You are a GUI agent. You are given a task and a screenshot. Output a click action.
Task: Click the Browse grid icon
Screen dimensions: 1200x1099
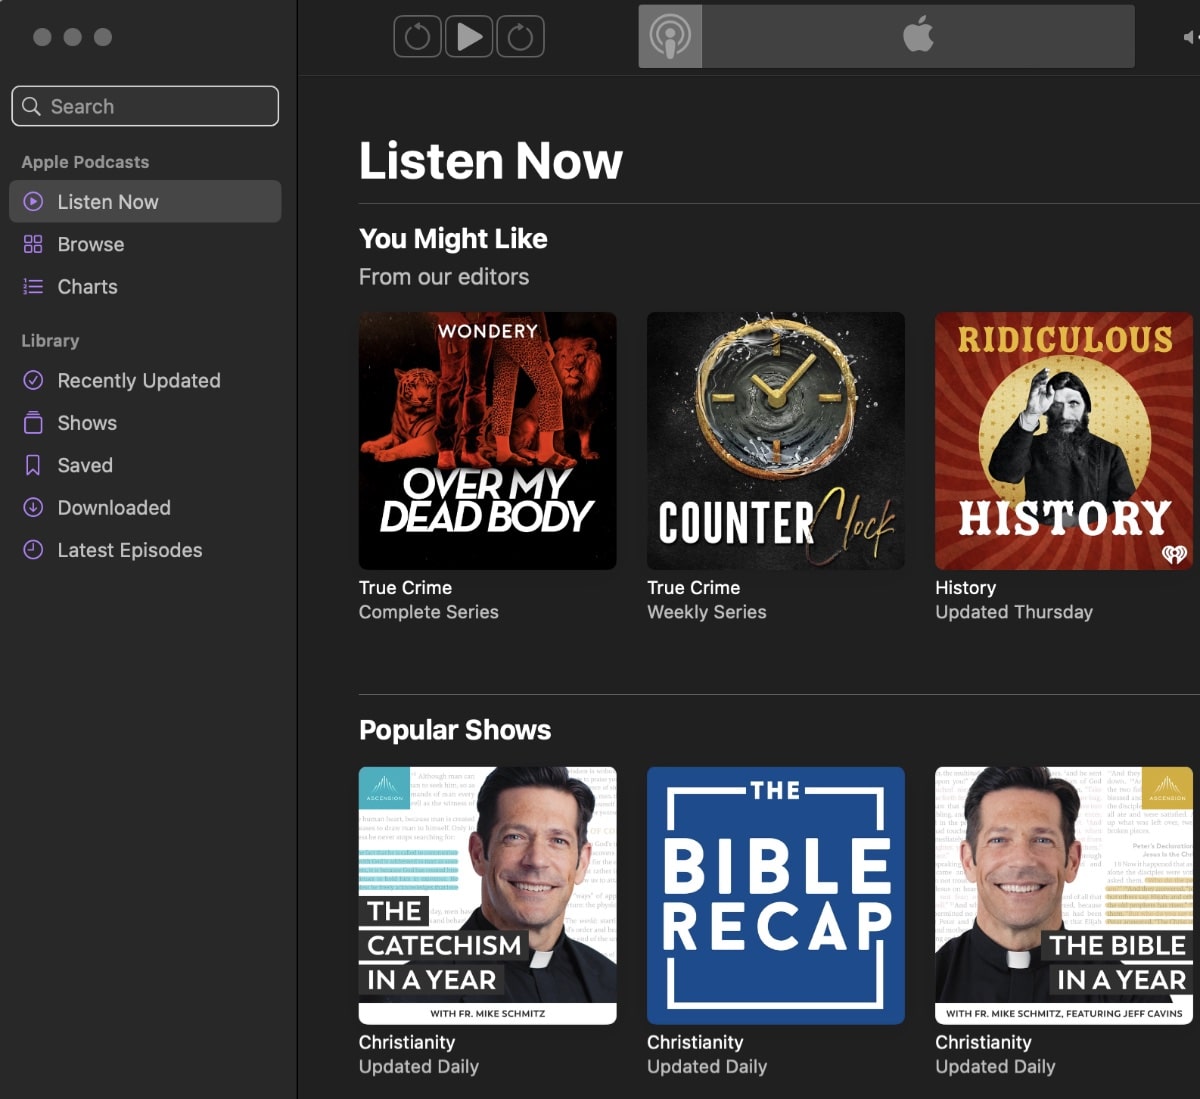(x=33, y=244)
